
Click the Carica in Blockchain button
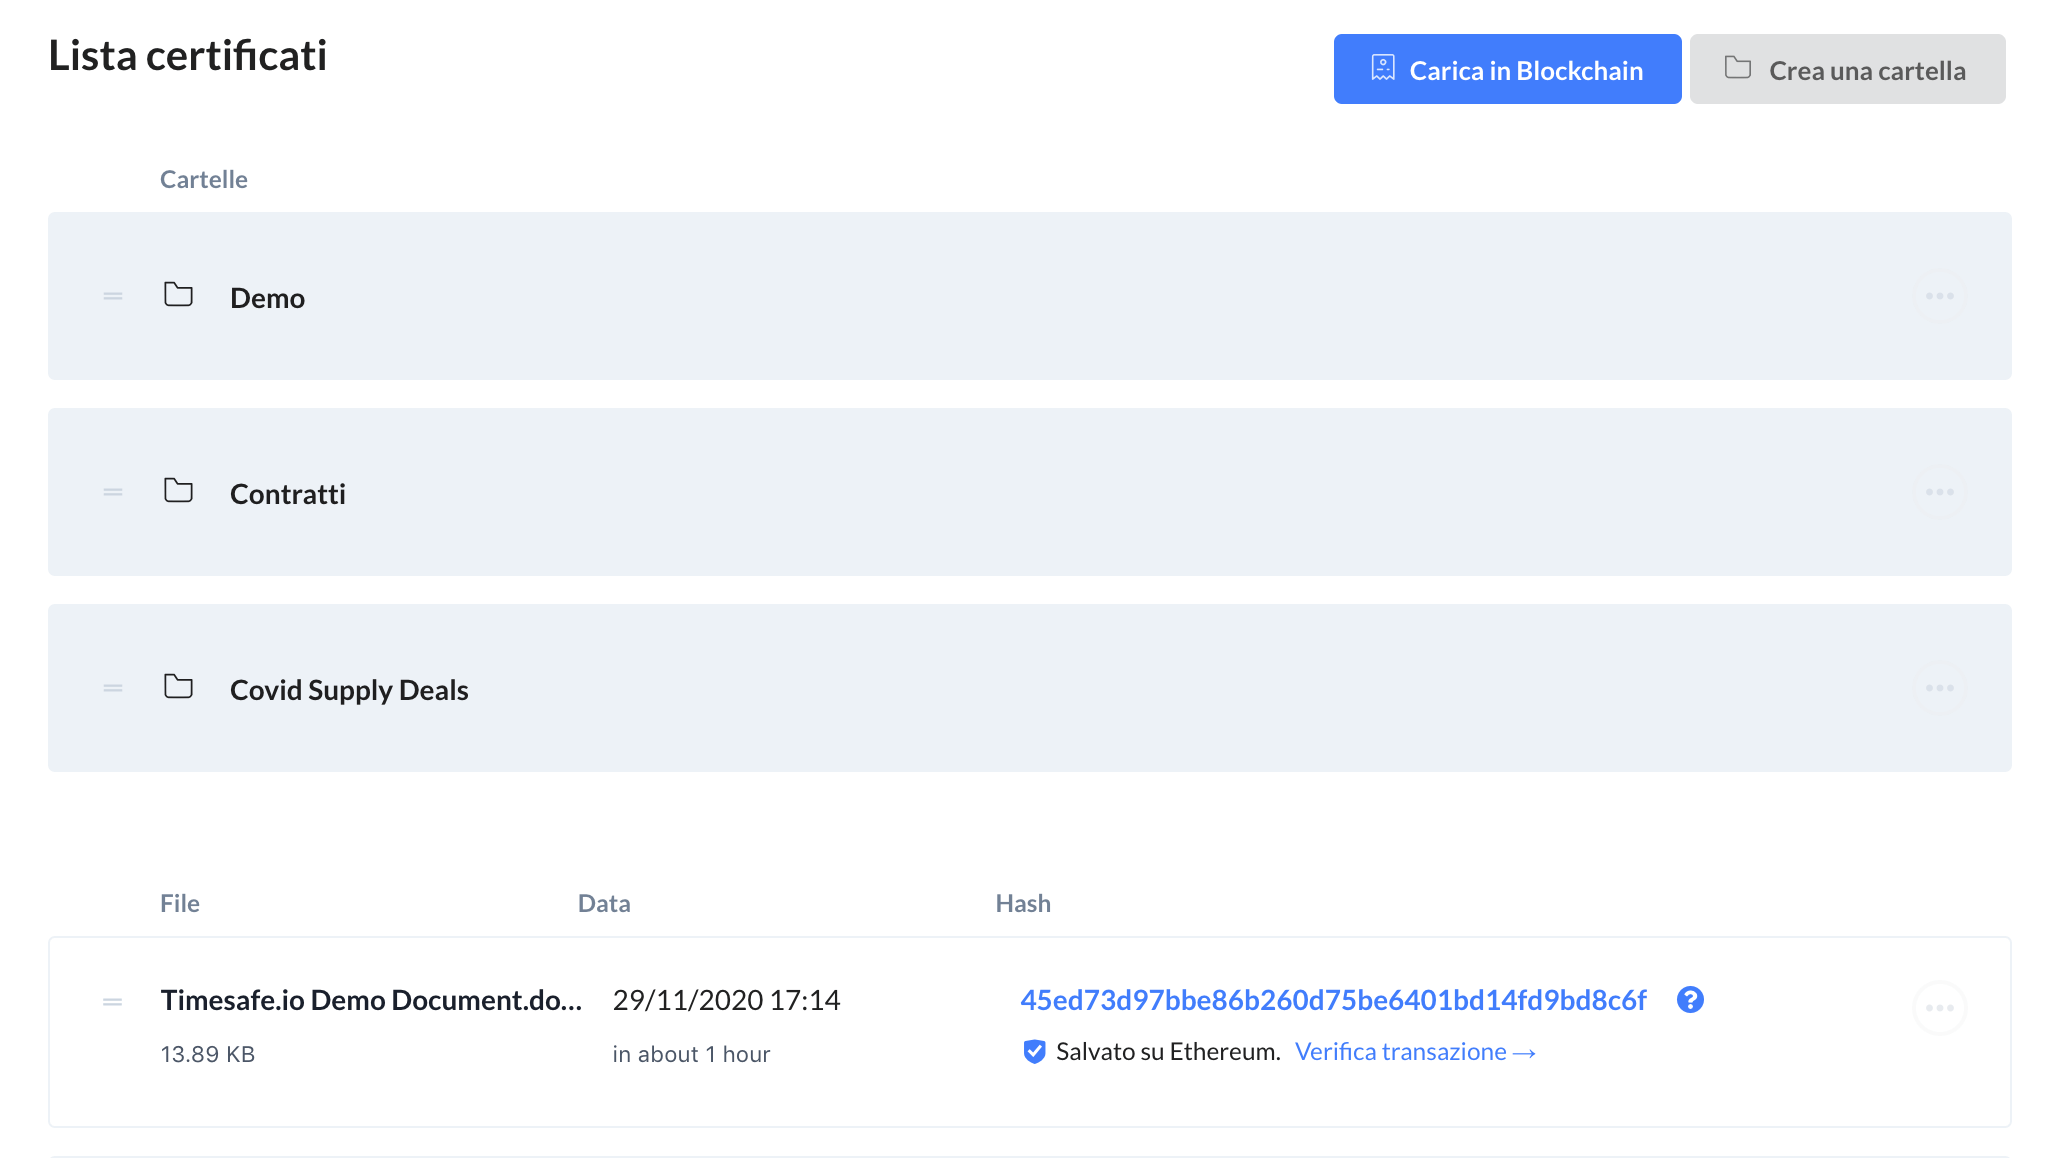point(1507,70)
